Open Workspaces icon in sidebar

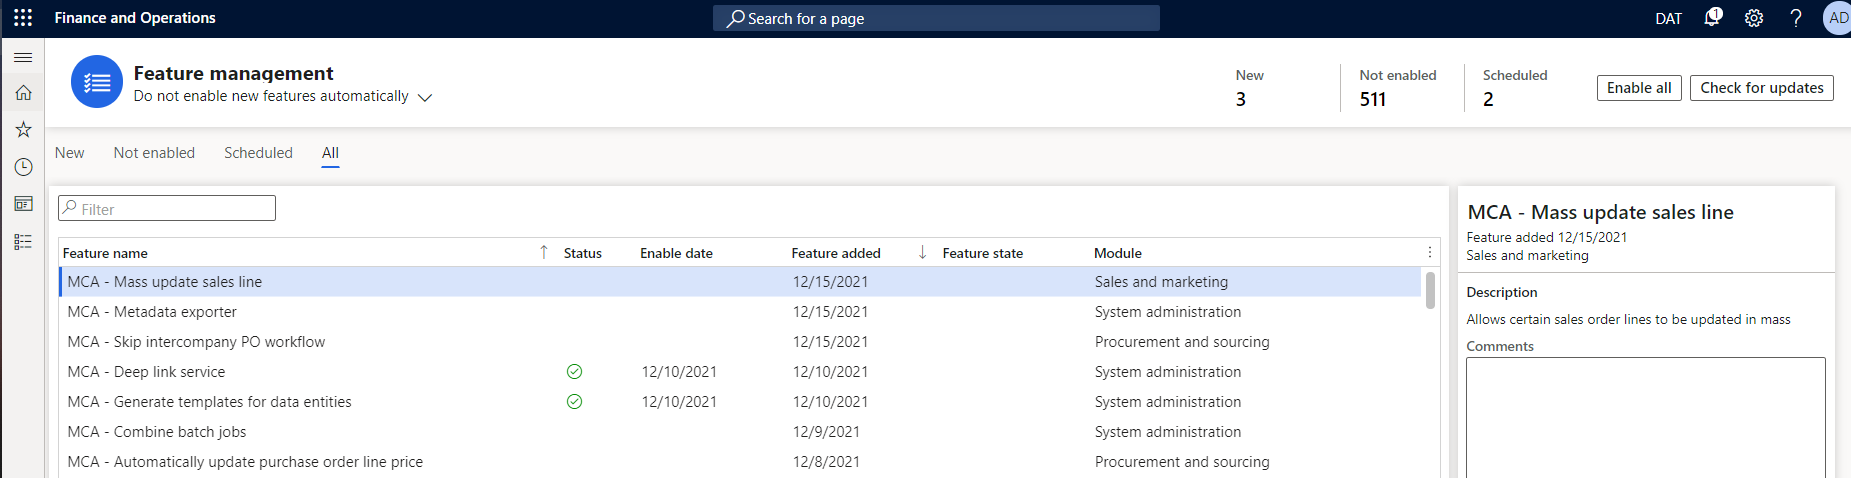(23, 204)
